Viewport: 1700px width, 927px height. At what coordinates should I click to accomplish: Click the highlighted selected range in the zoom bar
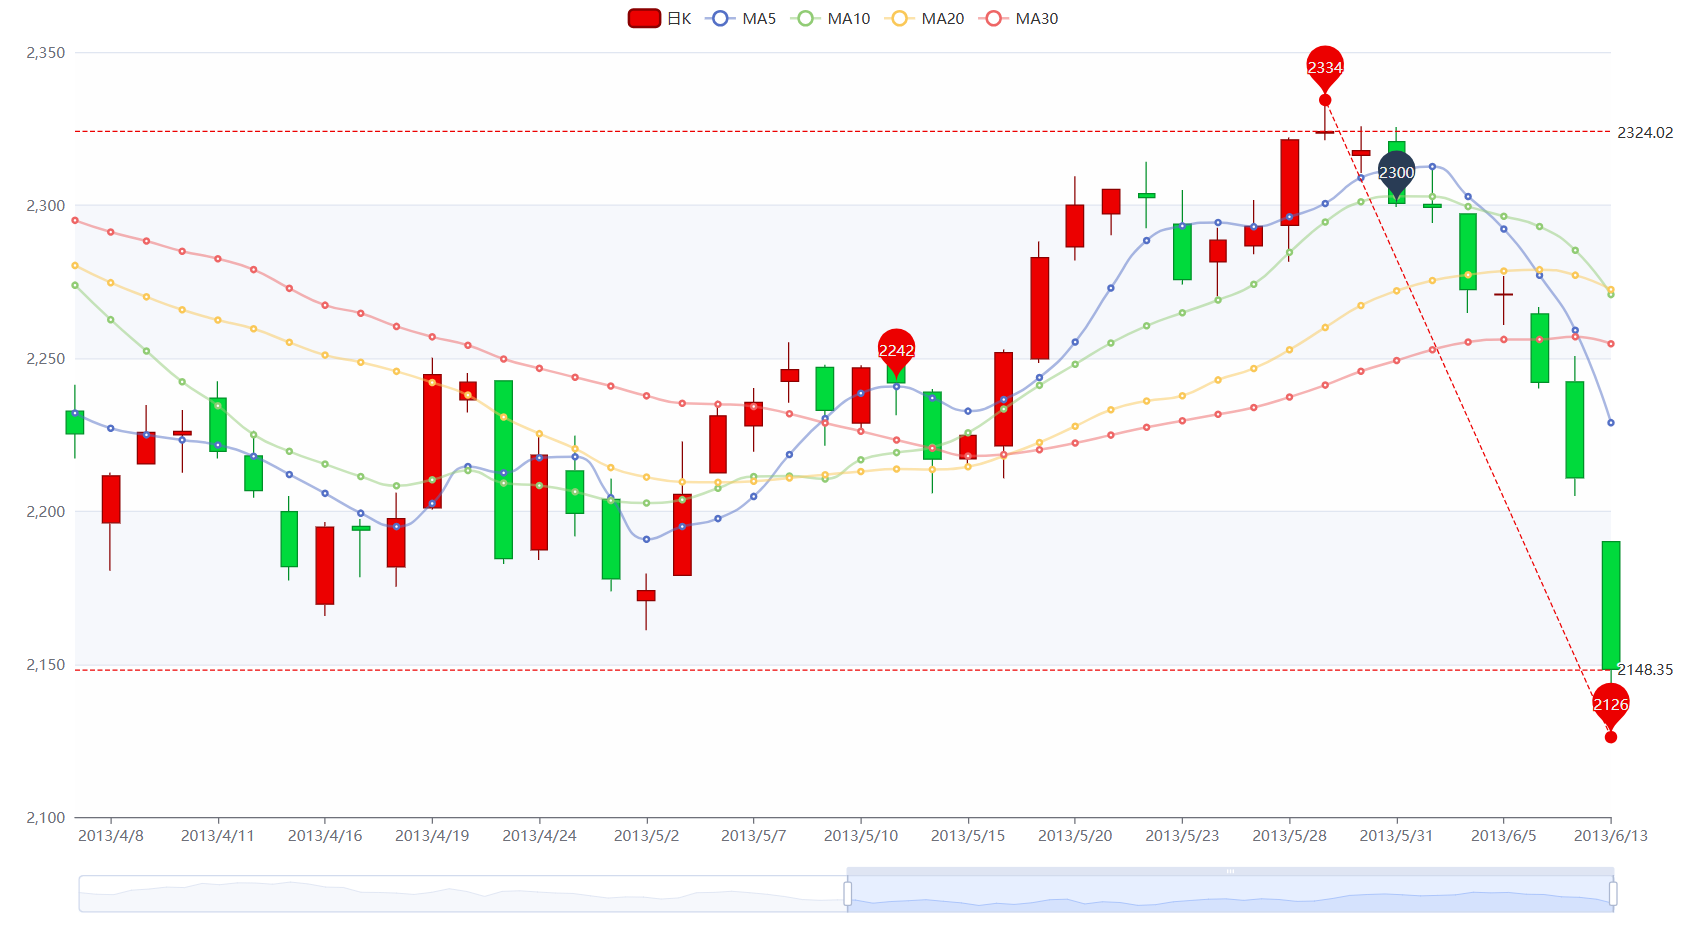[1230, 894]
